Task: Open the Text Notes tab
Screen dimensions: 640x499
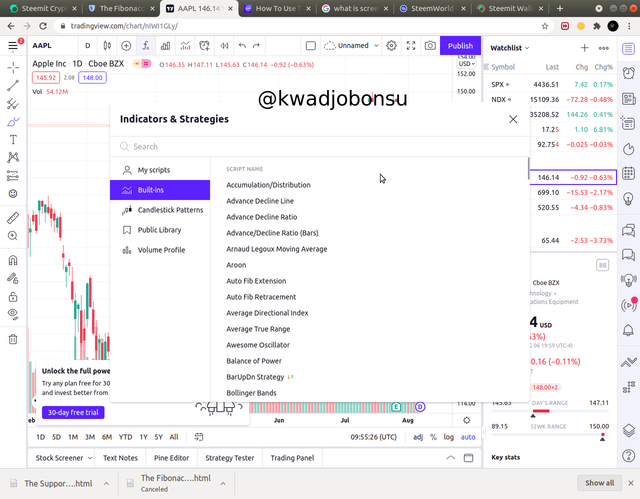Action: 120,458
